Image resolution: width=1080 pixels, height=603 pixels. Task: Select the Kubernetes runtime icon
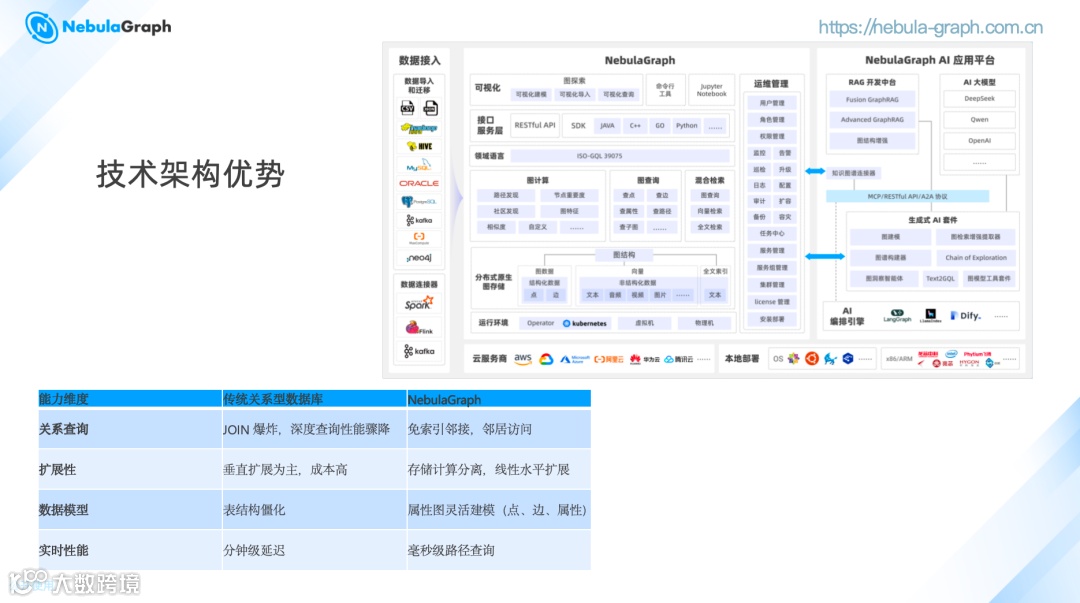[x=588, y=322]
